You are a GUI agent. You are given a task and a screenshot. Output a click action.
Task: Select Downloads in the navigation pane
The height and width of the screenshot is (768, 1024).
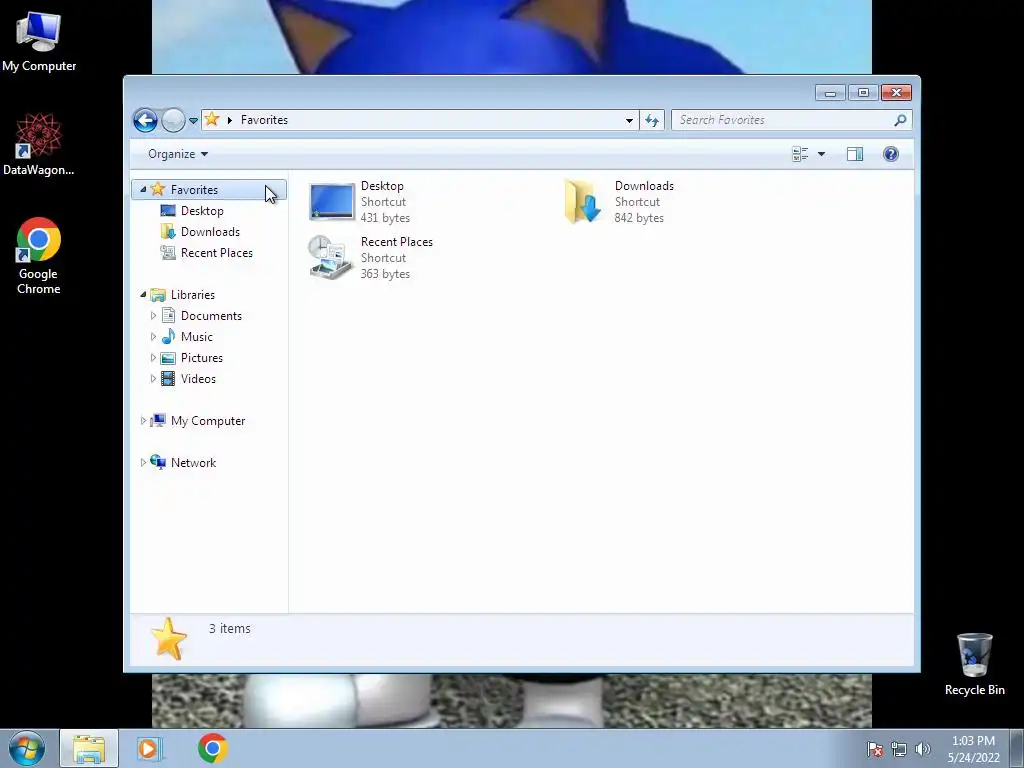click(x=210, y=232)
